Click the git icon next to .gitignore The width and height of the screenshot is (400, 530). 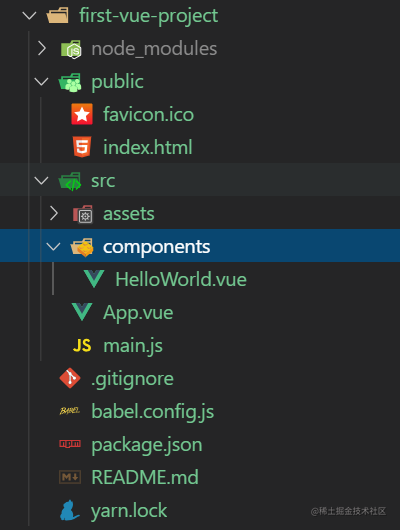click(70, 378)
